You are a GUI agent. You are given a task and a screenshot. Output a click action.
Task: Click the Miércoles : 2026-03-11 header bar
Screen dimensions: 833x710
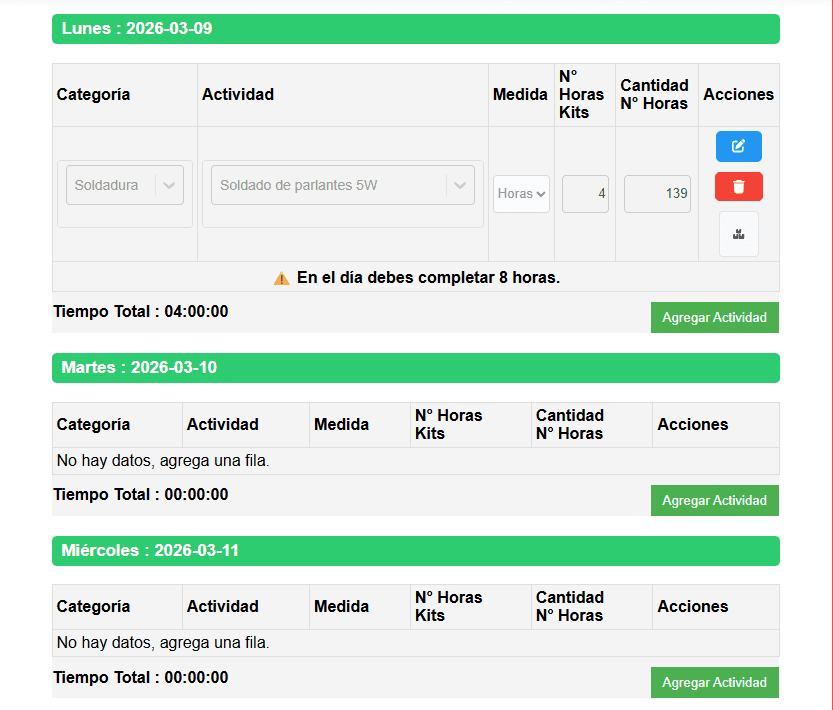(x=415, y=551)
